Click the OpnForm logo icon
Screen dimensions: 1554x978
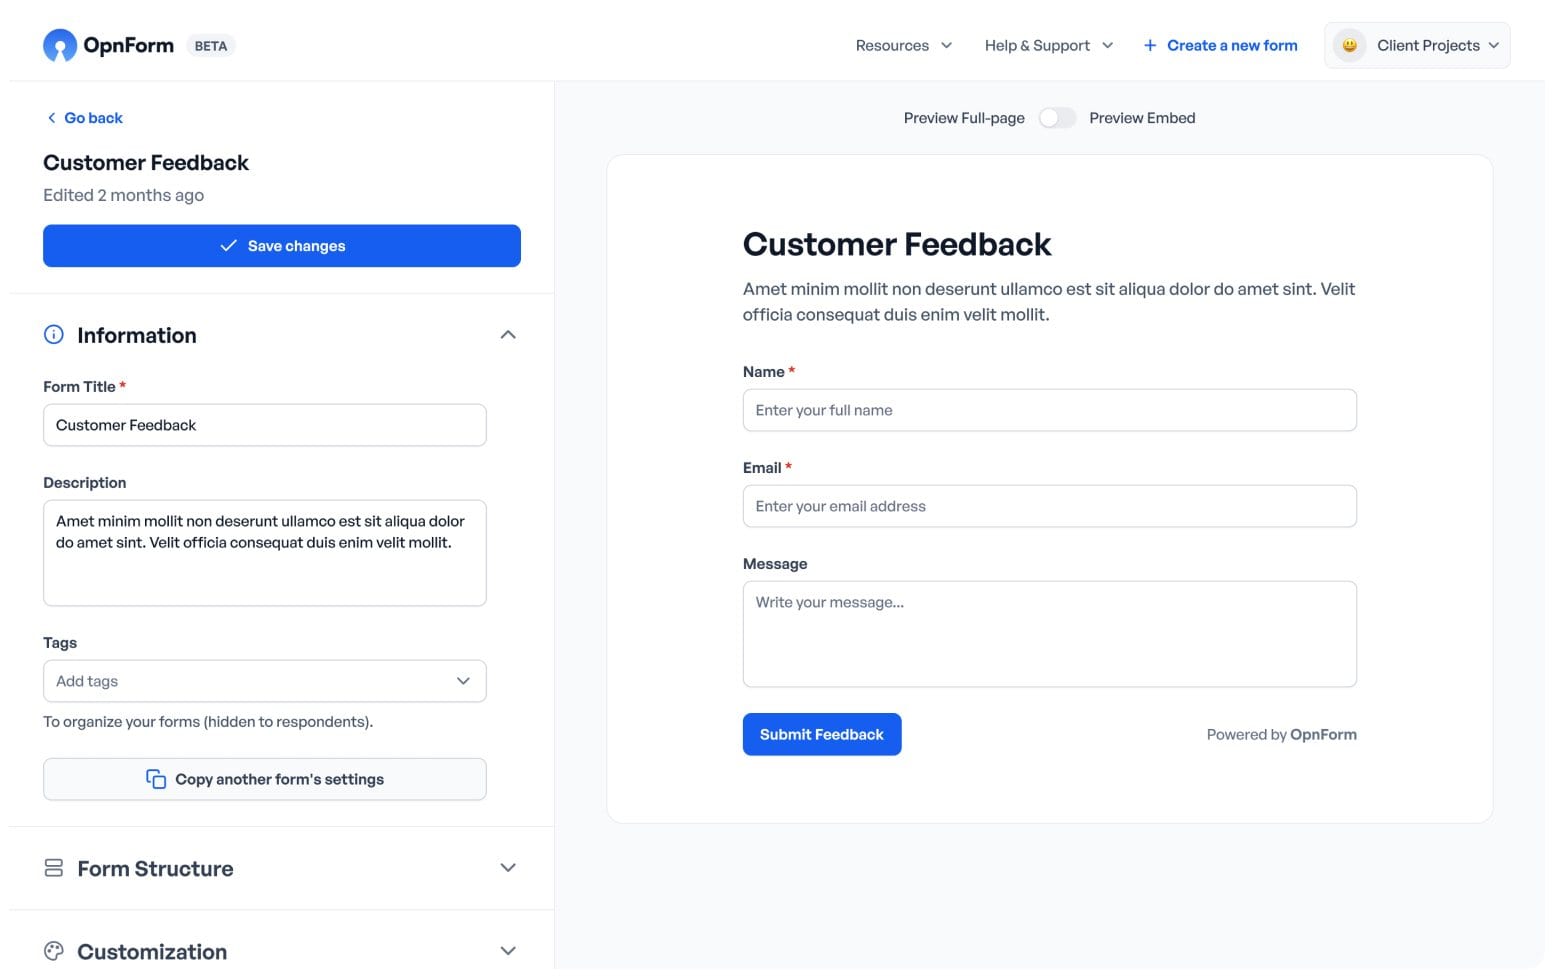tap(59, 45)
